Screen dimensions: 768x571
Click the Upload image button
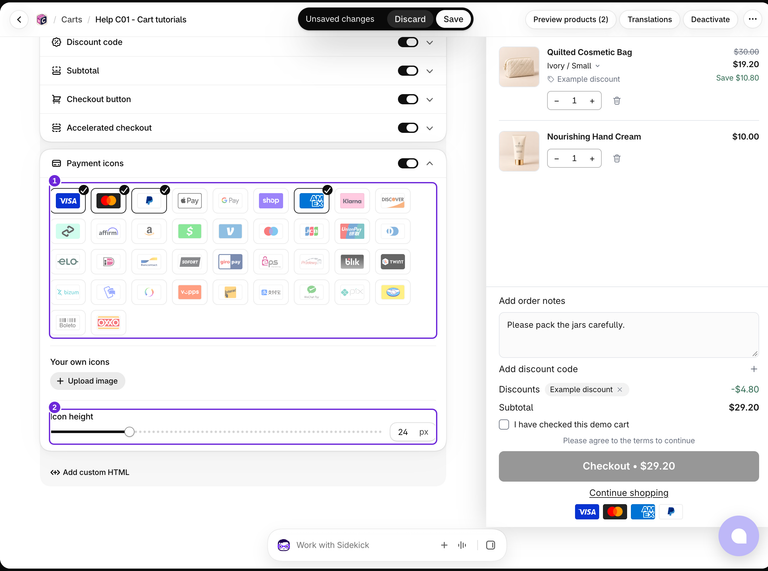88,381
